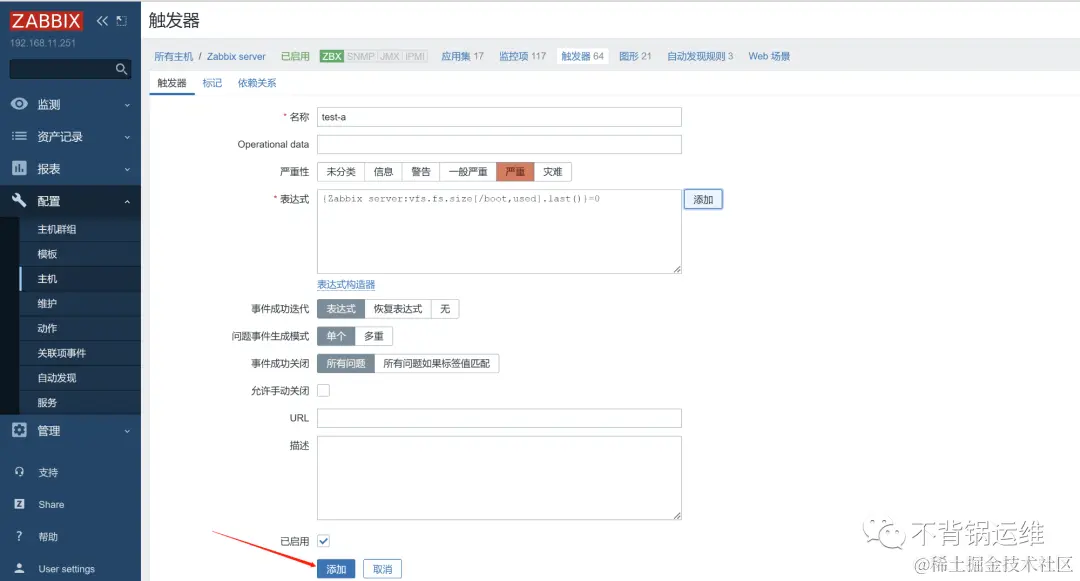
Task: Open the 管理 gear icon
Action: (20, 431)
